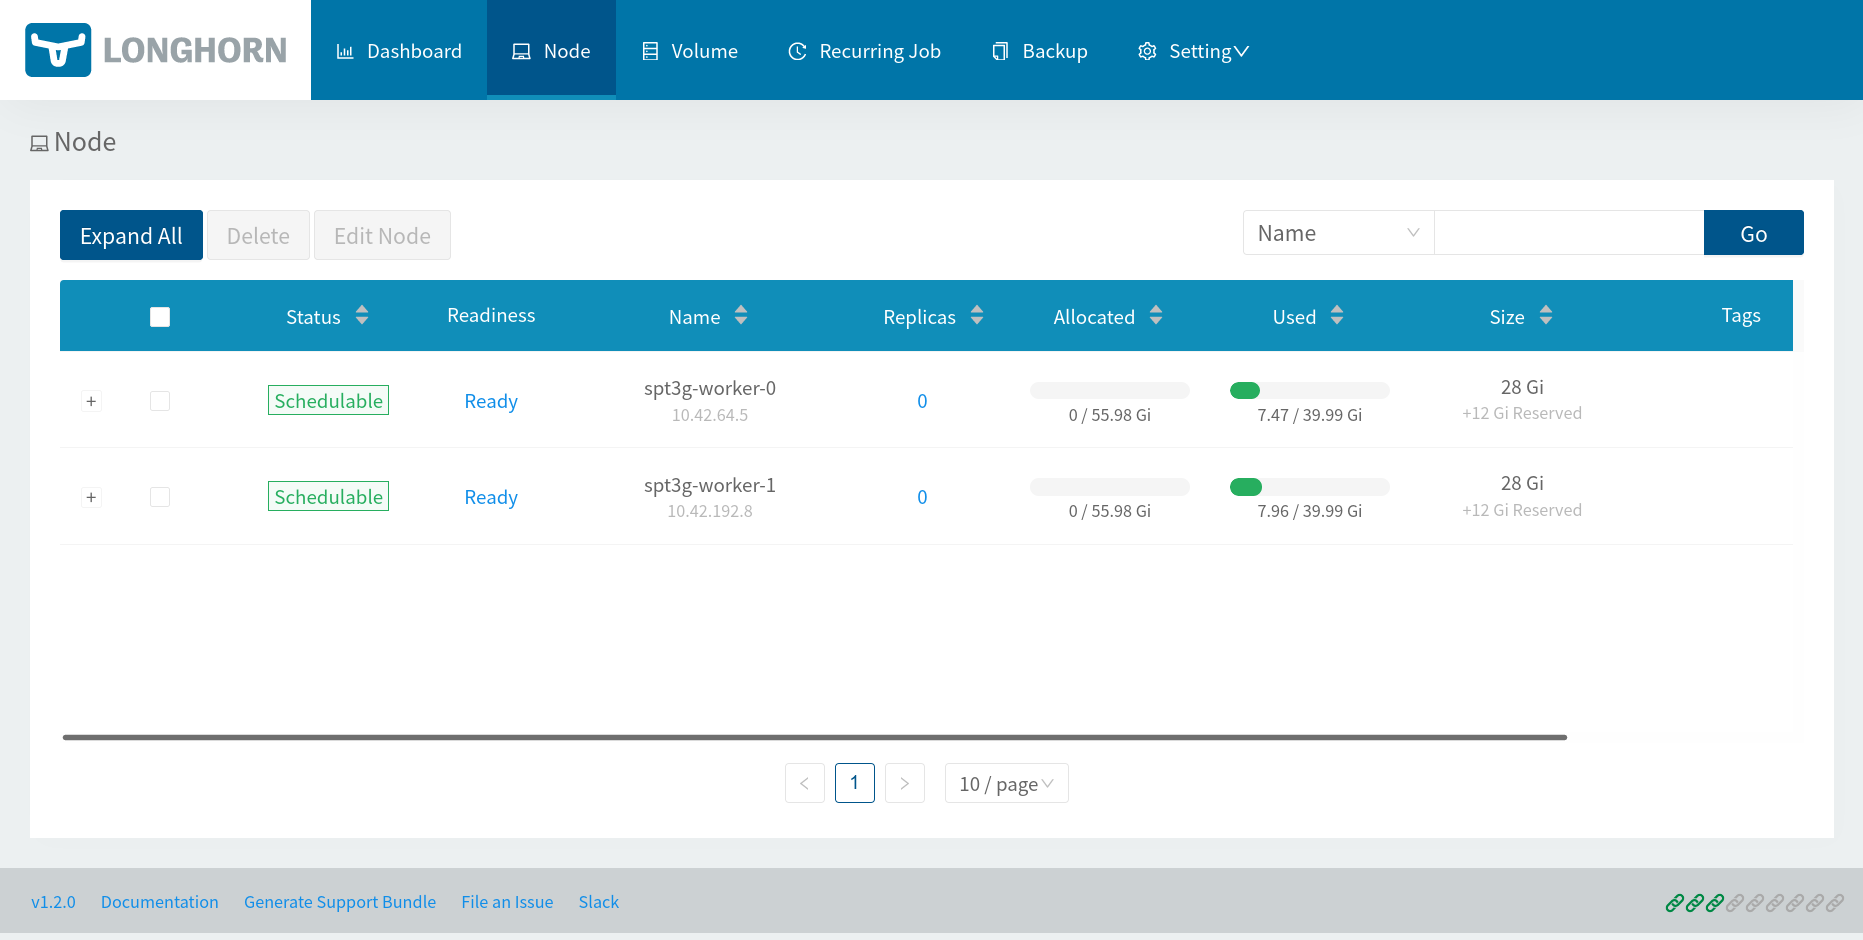Toggle the select-all header checkbox
The height and width of the screenshot is (940, 1863).
(160, 317)
